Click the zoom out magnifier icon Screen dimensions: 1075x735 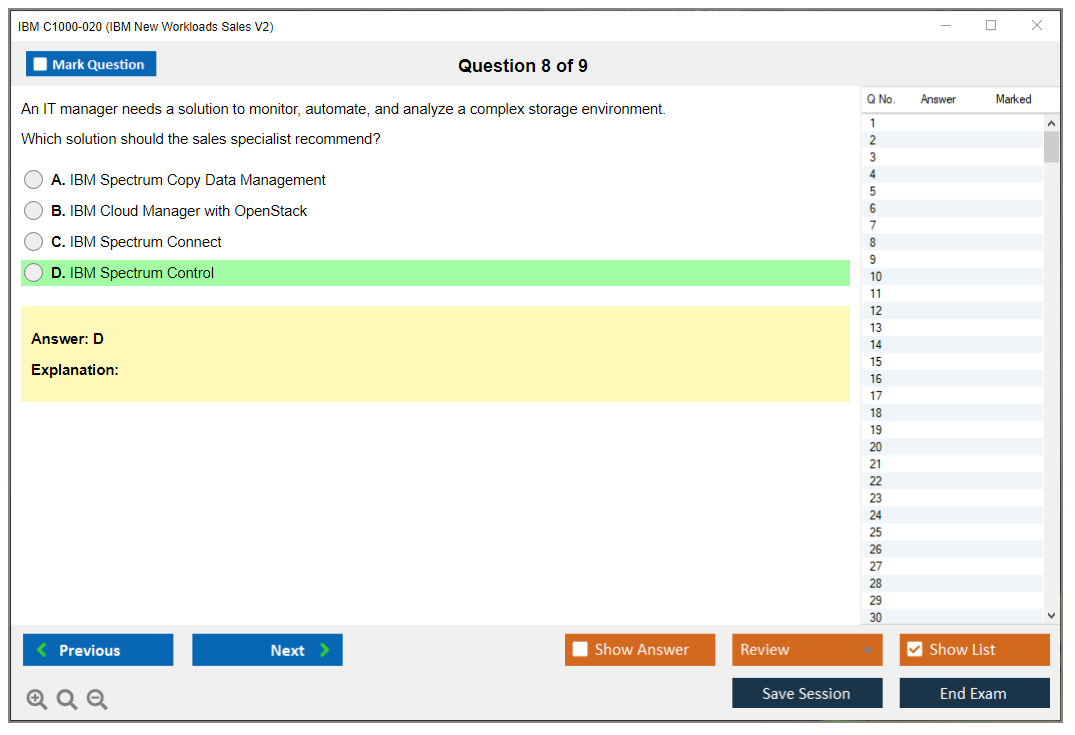click(97, 700)
